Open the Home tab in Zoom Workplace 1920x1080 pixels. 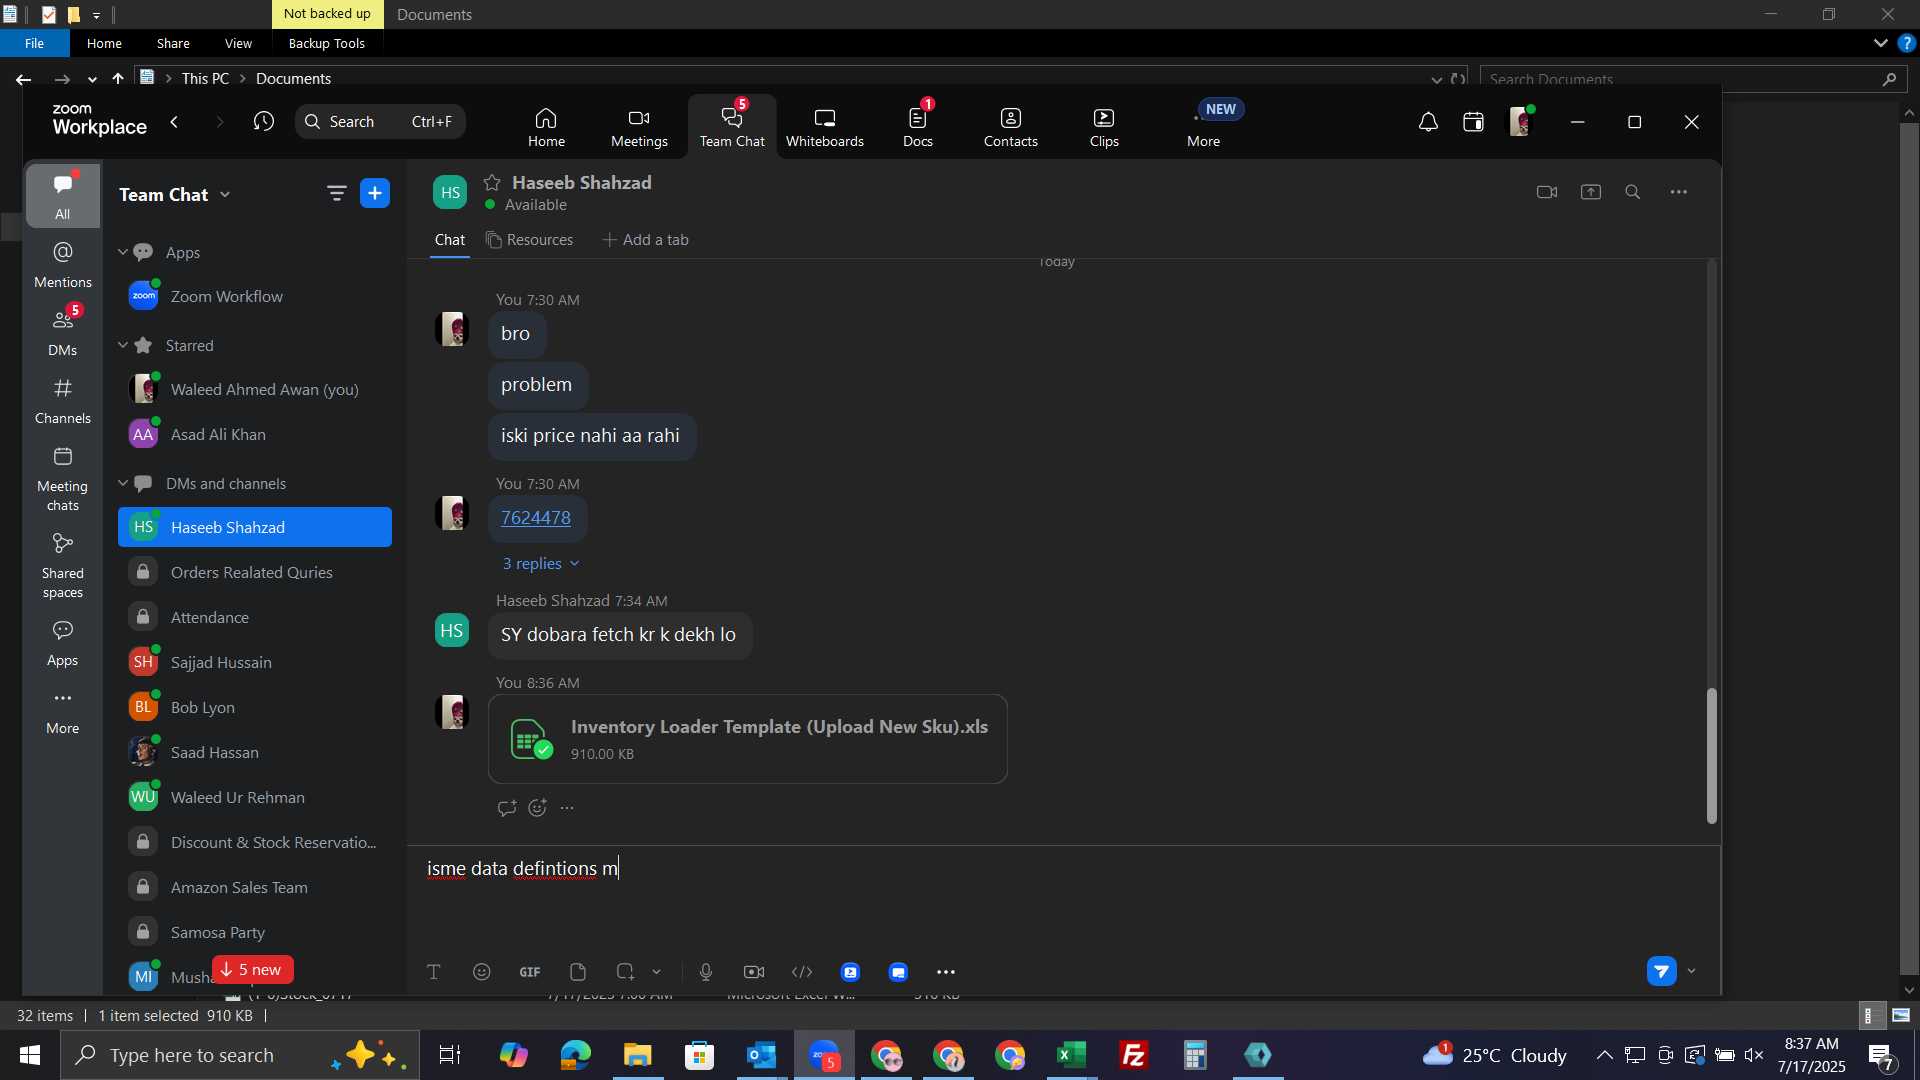click(546, 128)
